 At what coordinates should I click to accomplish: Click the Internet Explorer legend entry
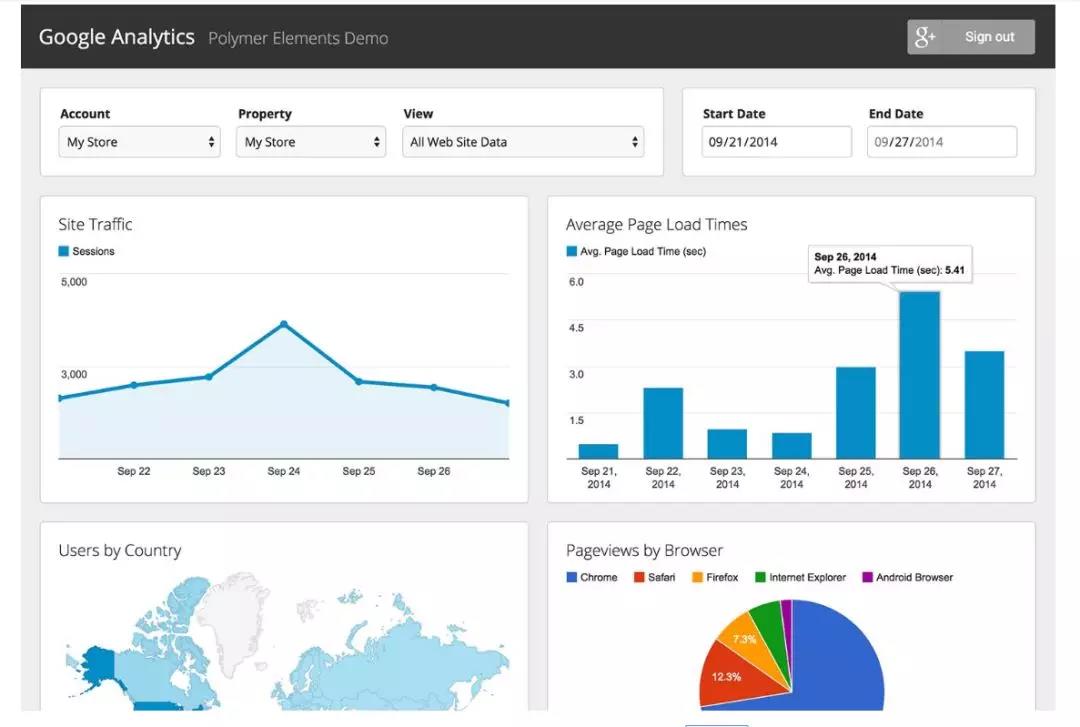click(x=800, y=578)
